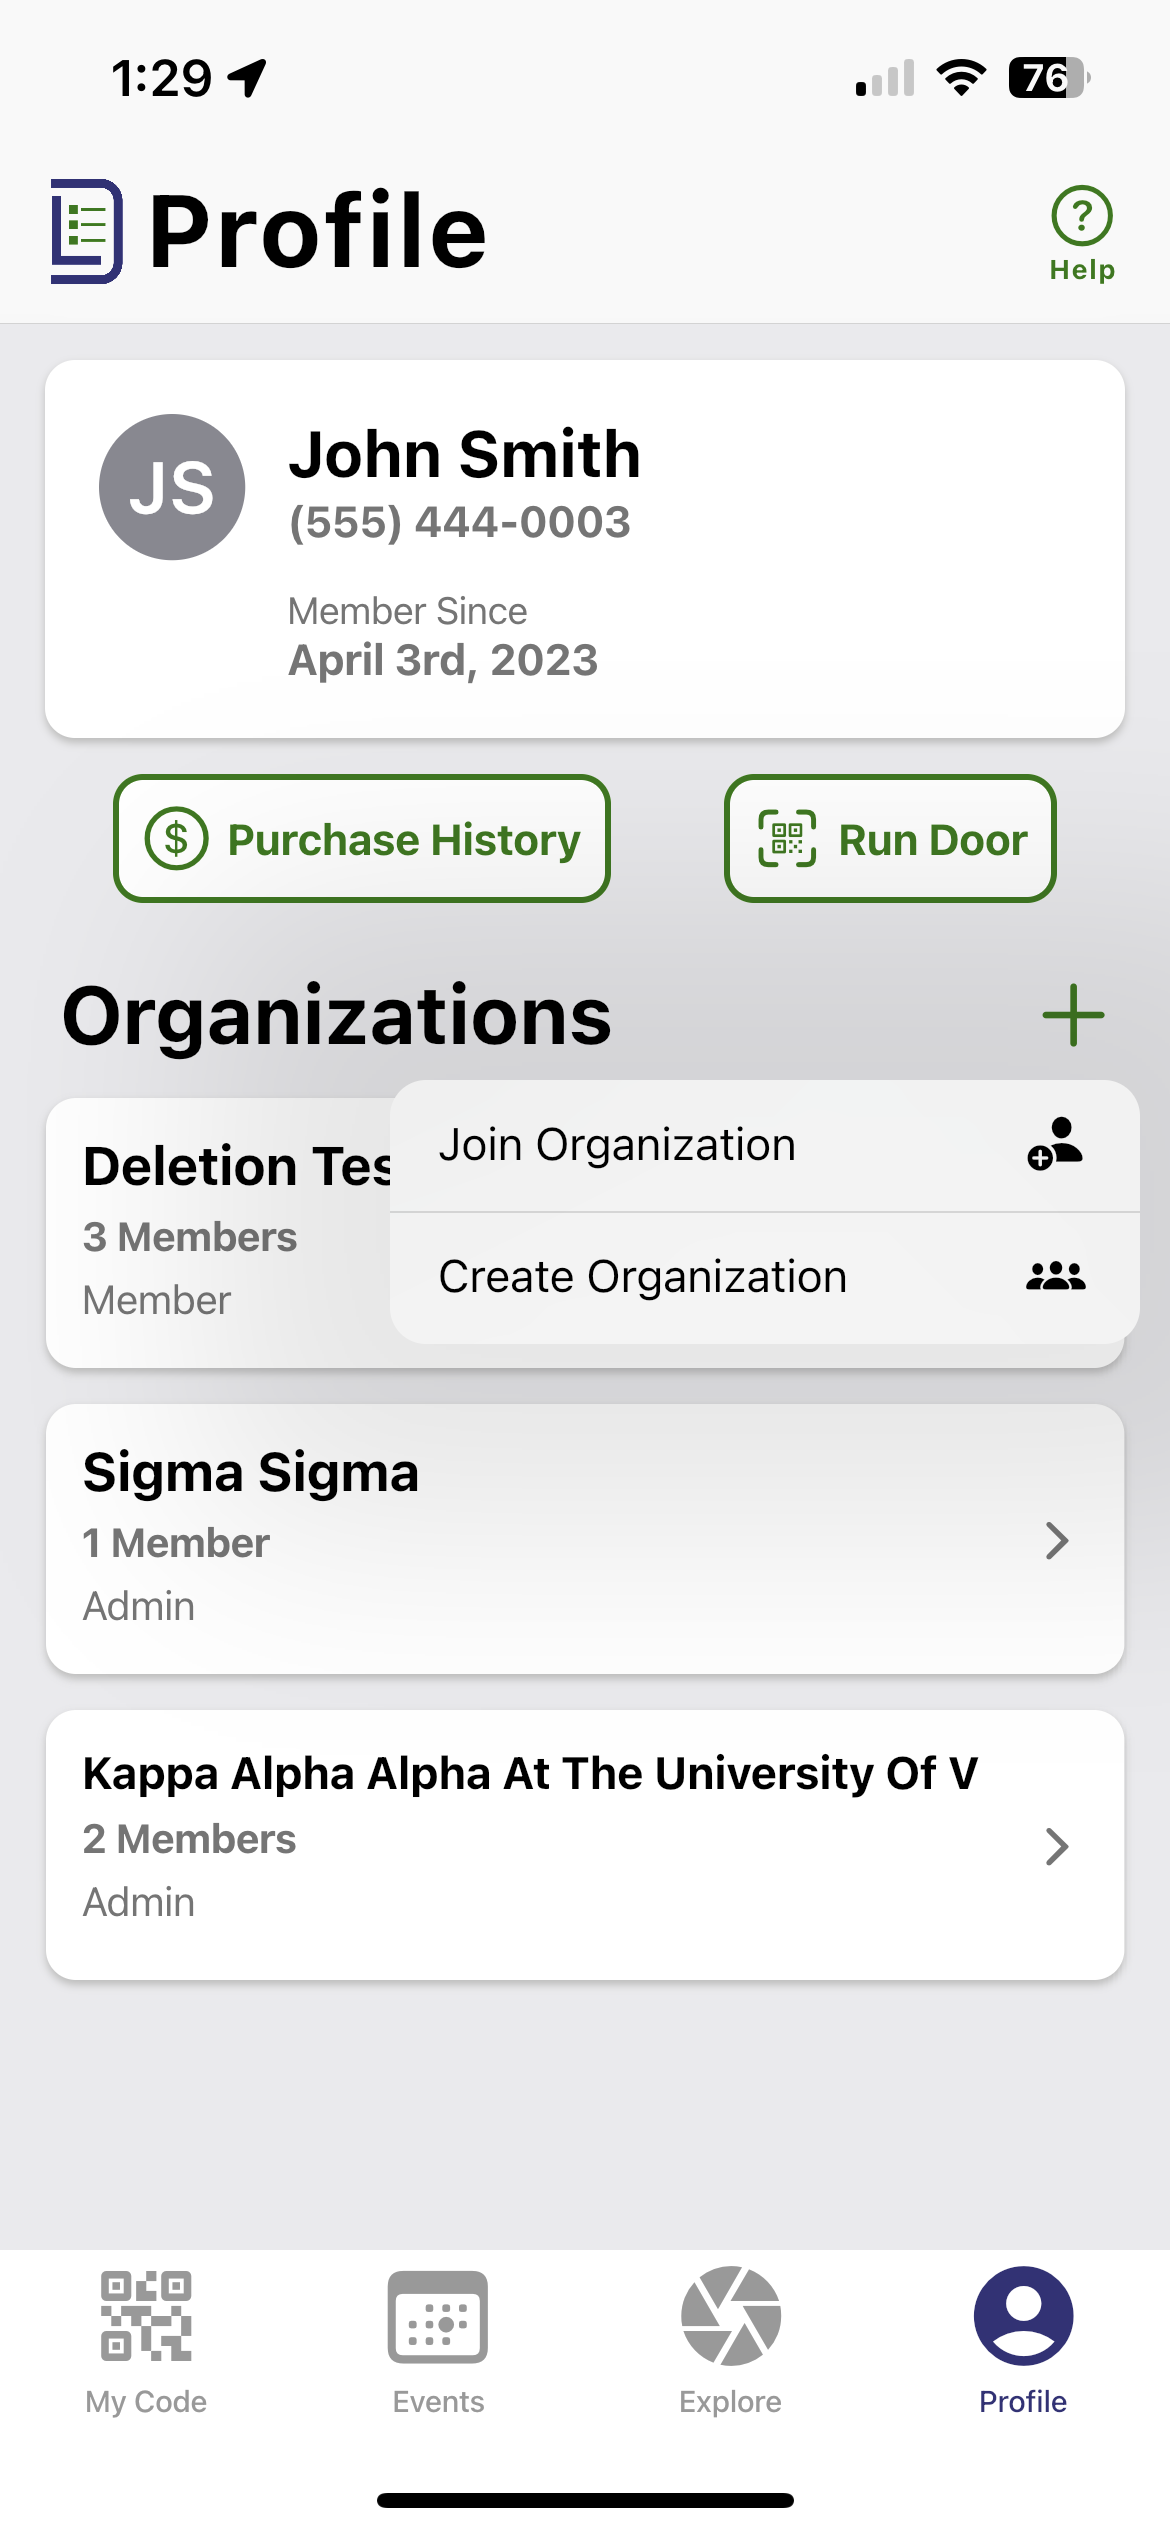1170x2532 pixels.
Task: Expand Sigma Sigma chevron arrow
Action: [1057, 1540]
